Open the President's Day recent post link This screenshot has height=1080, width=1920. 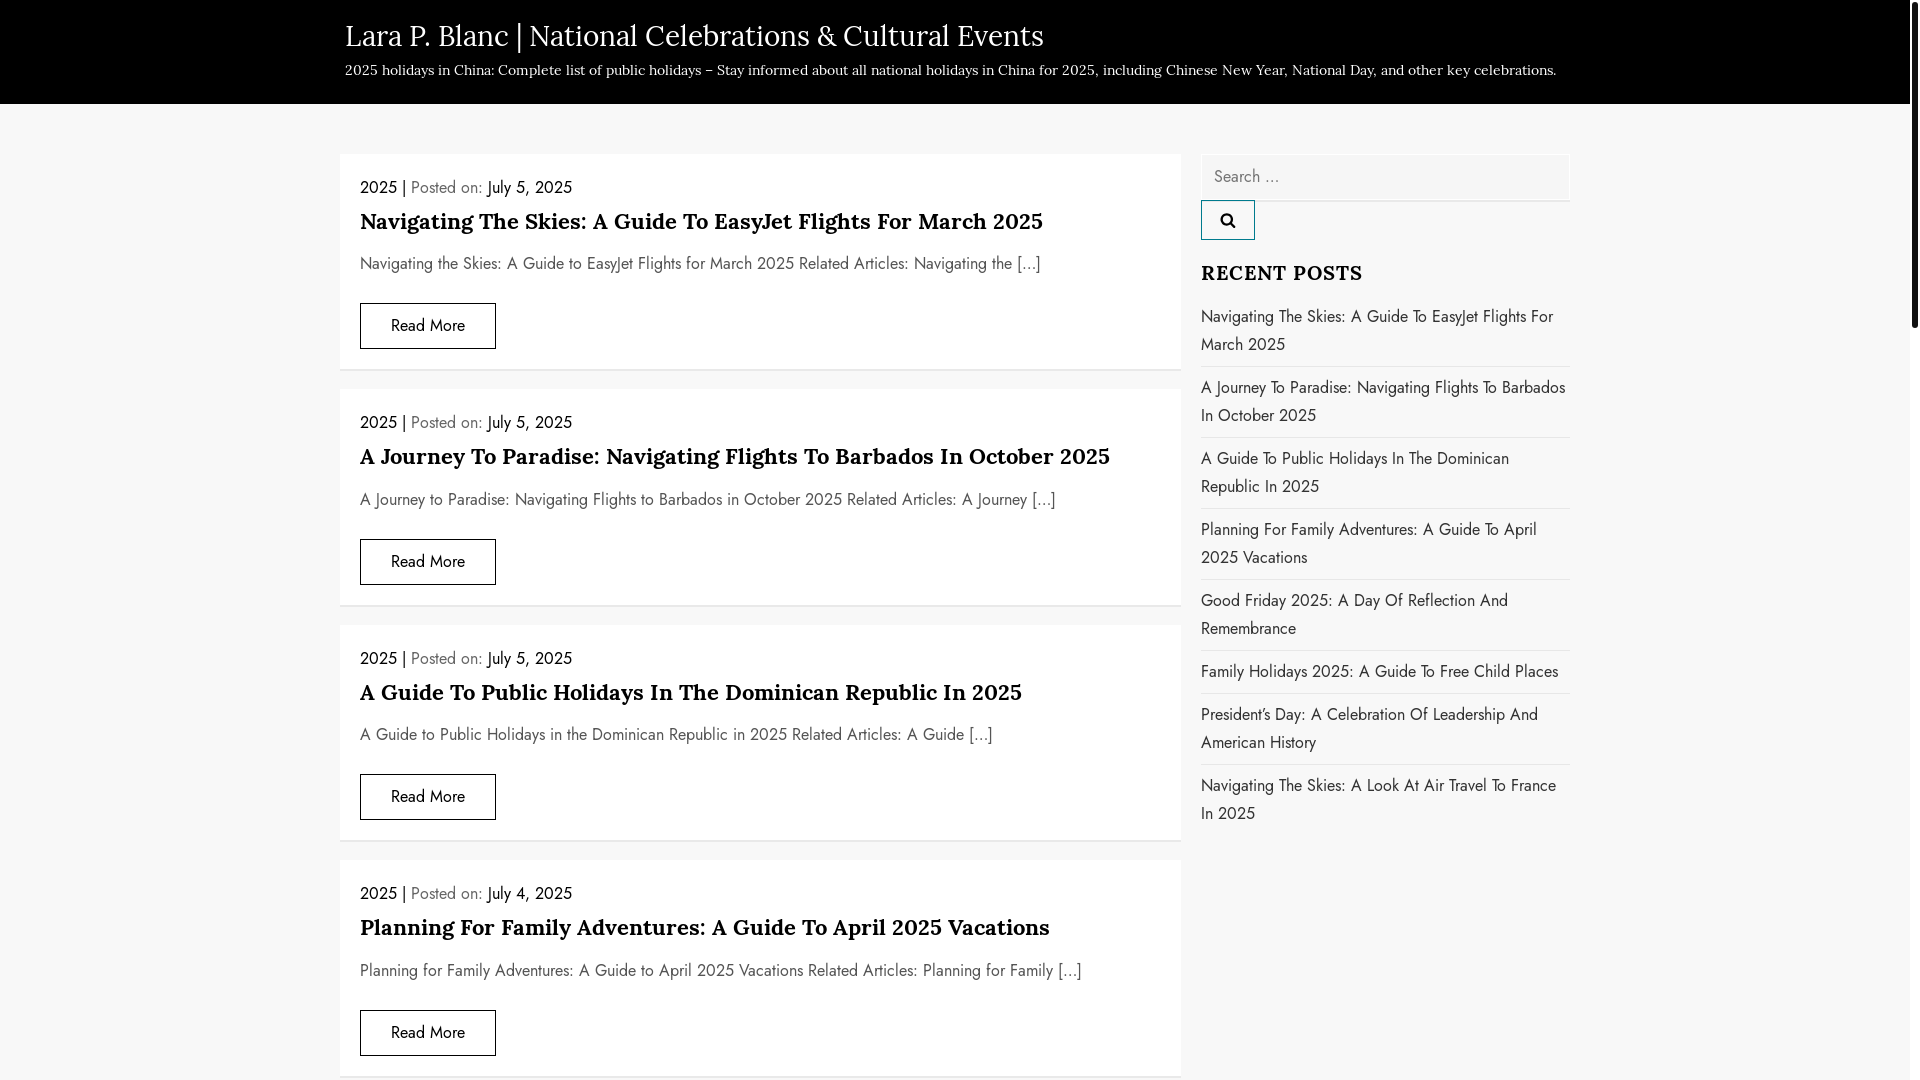click(1368, 728)
